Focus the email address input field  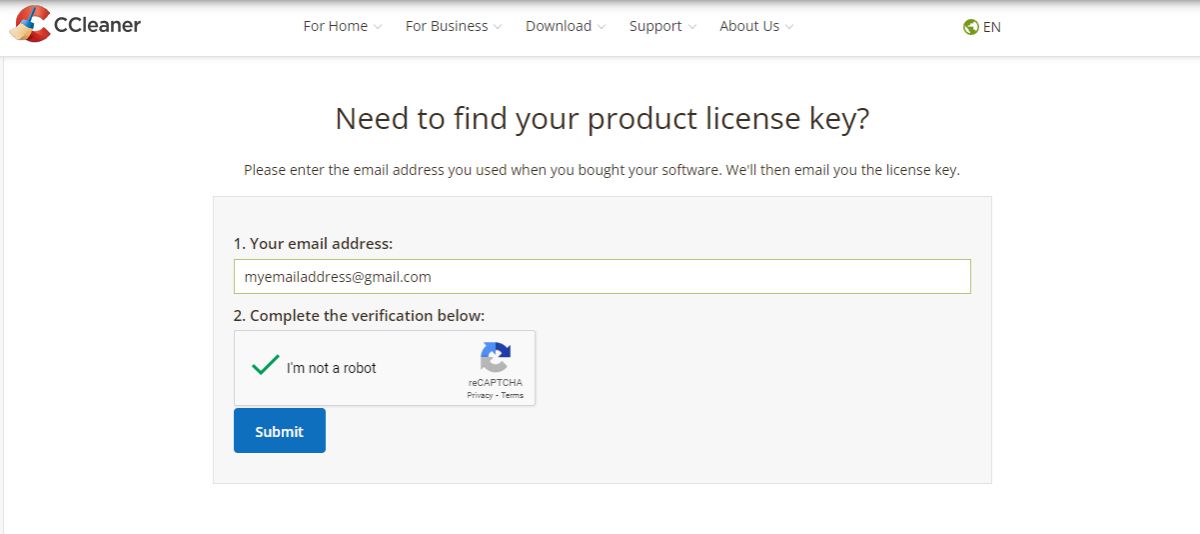pyautogui.click(x=602, y=277)
